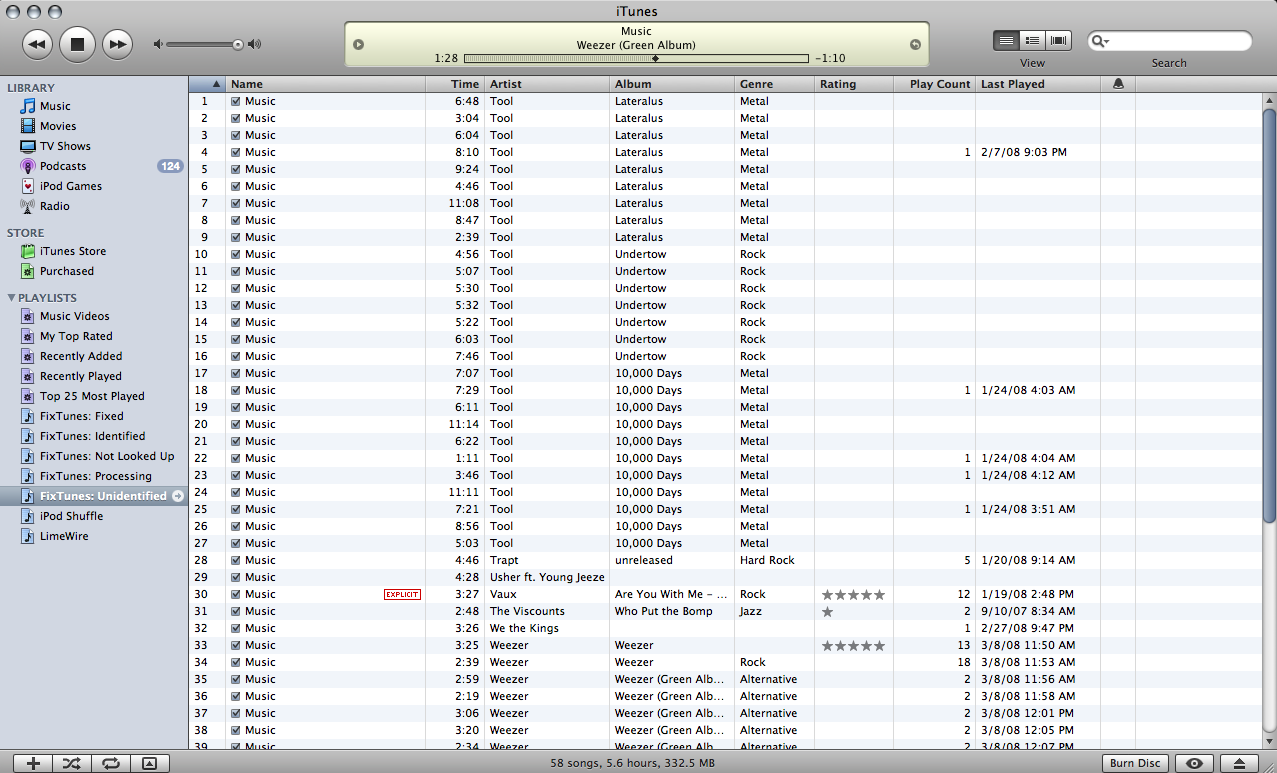
Task: Skip to next track button
Action: point(117,44)
